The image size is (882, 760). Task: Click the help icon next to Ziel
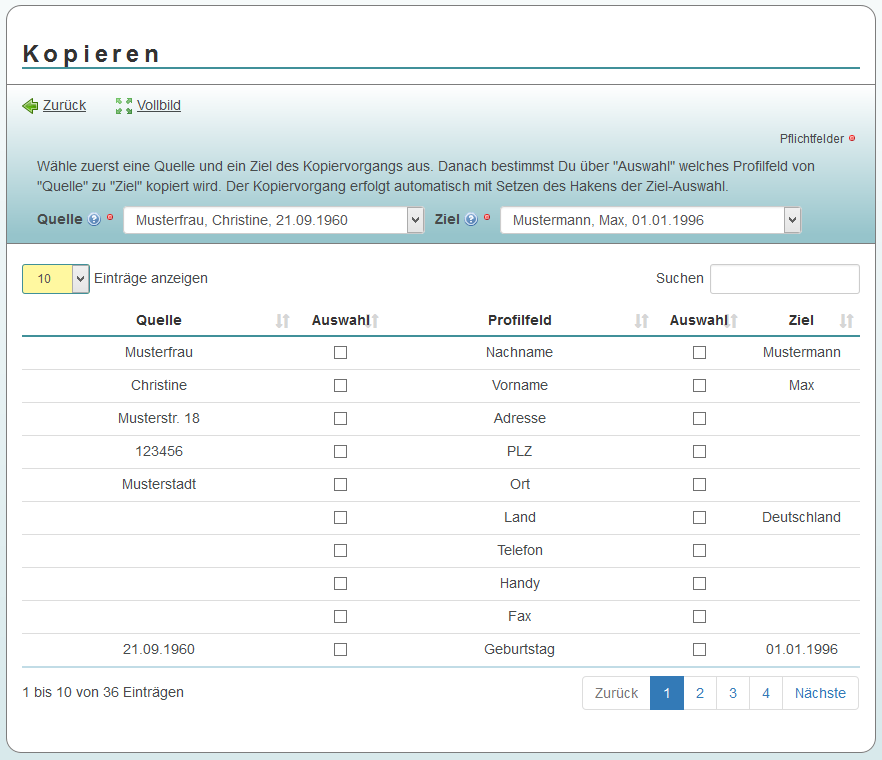(x=471, y=220)
